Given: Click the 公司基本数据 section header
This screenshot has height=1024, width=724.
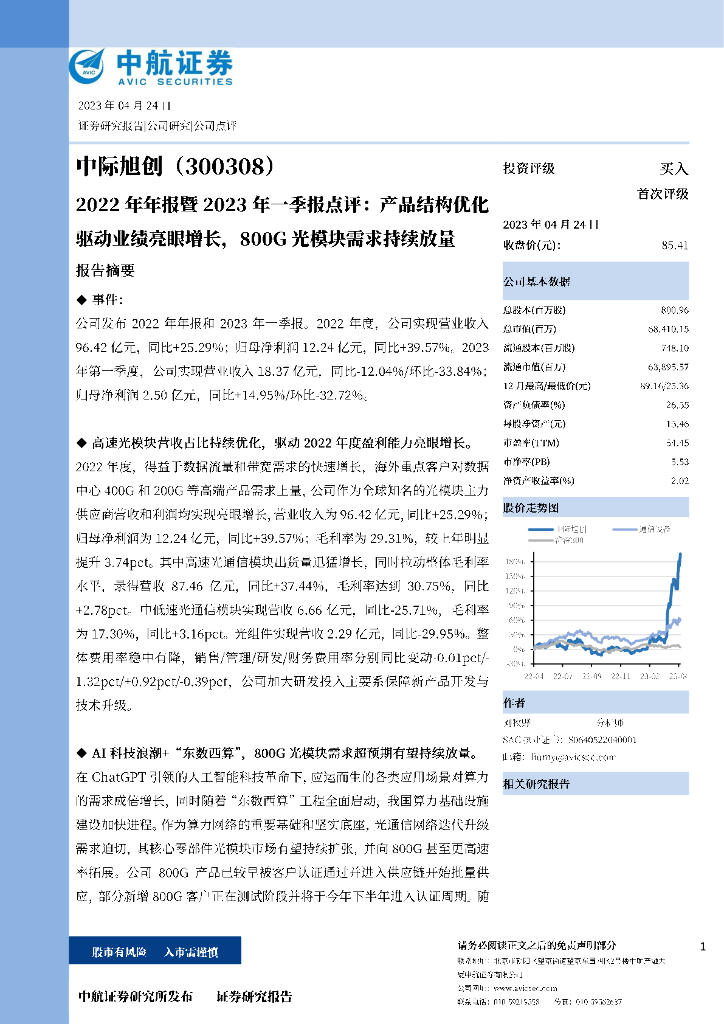Looking at the screenshot, I should [x=595, y=281].
